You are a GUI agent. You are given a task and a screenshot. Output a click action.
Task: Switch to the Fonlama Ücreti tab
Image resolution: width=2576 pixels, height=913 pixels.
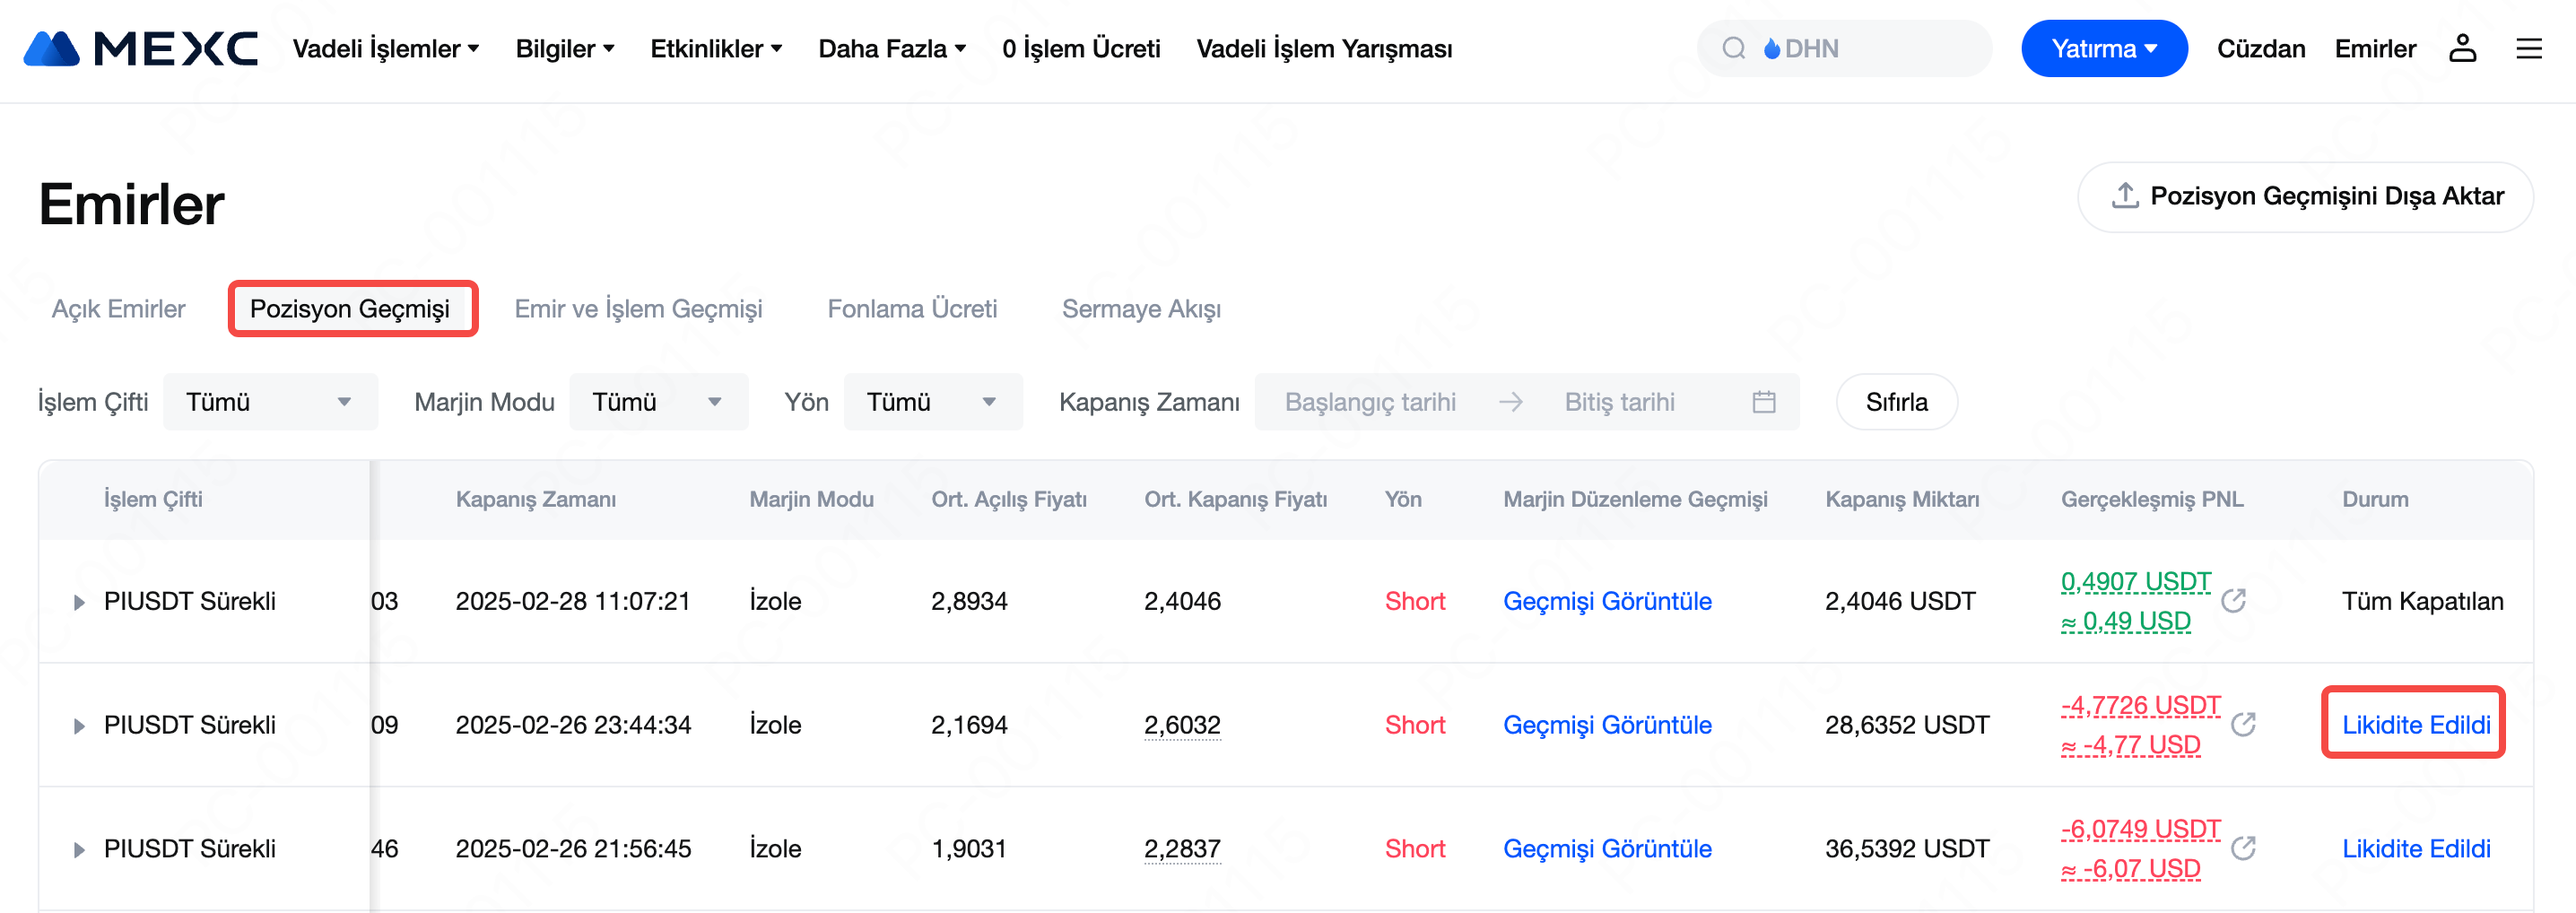coord(912,309)
